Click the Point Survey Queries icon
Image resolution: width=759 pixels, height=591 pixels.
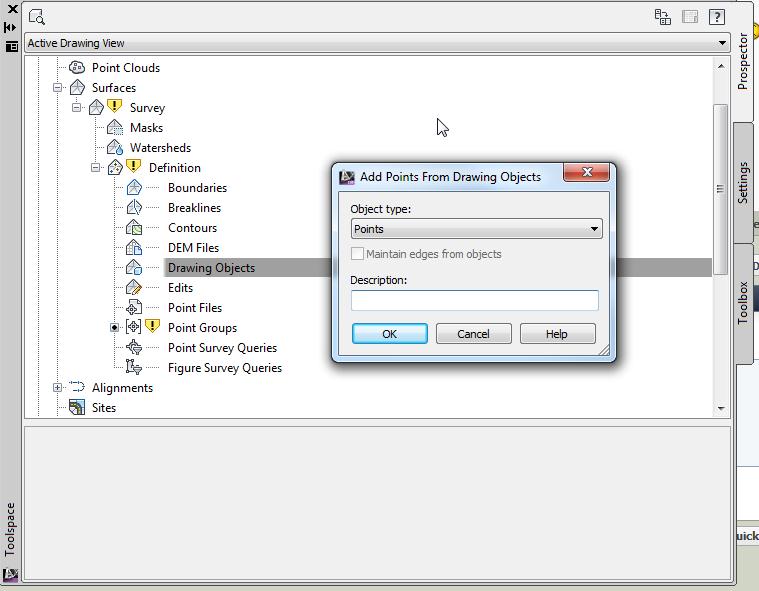coord(134,348)
